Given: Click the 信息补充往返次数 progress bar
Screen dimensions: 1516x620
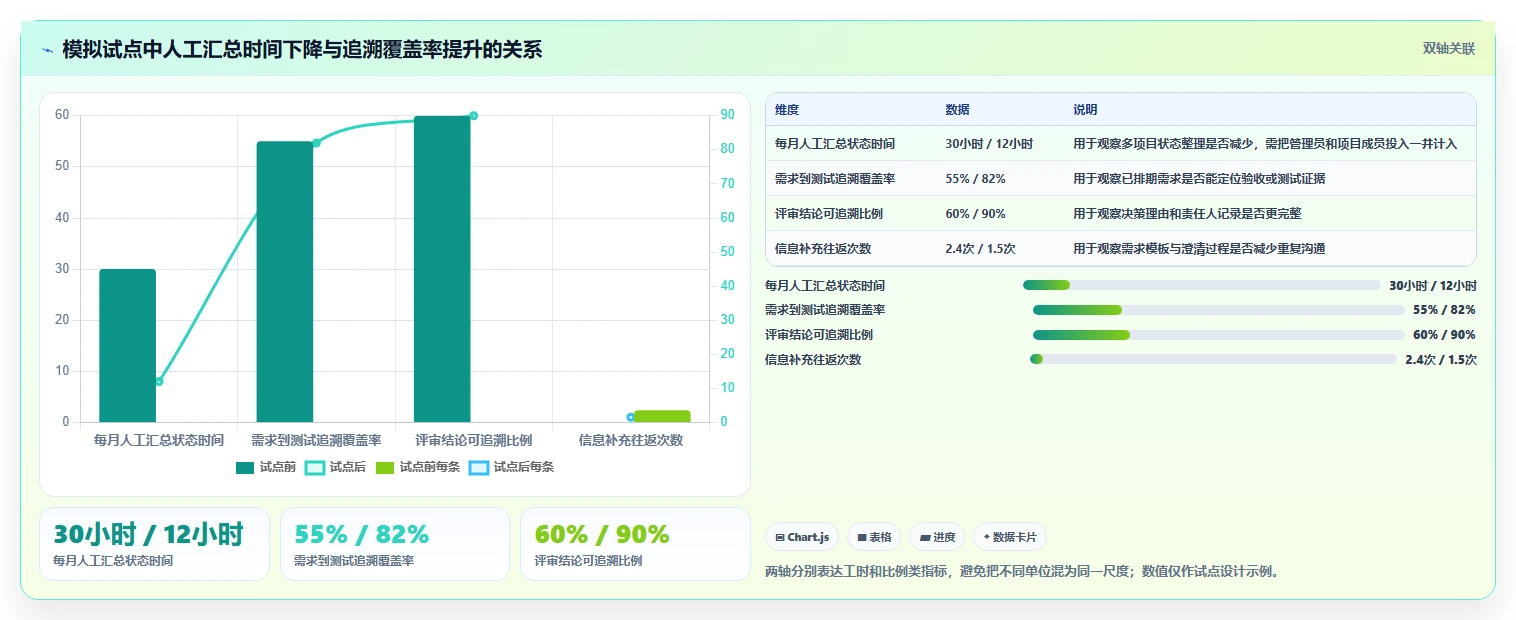Looking at the screenshot, I should click(x=1213, y=359).
